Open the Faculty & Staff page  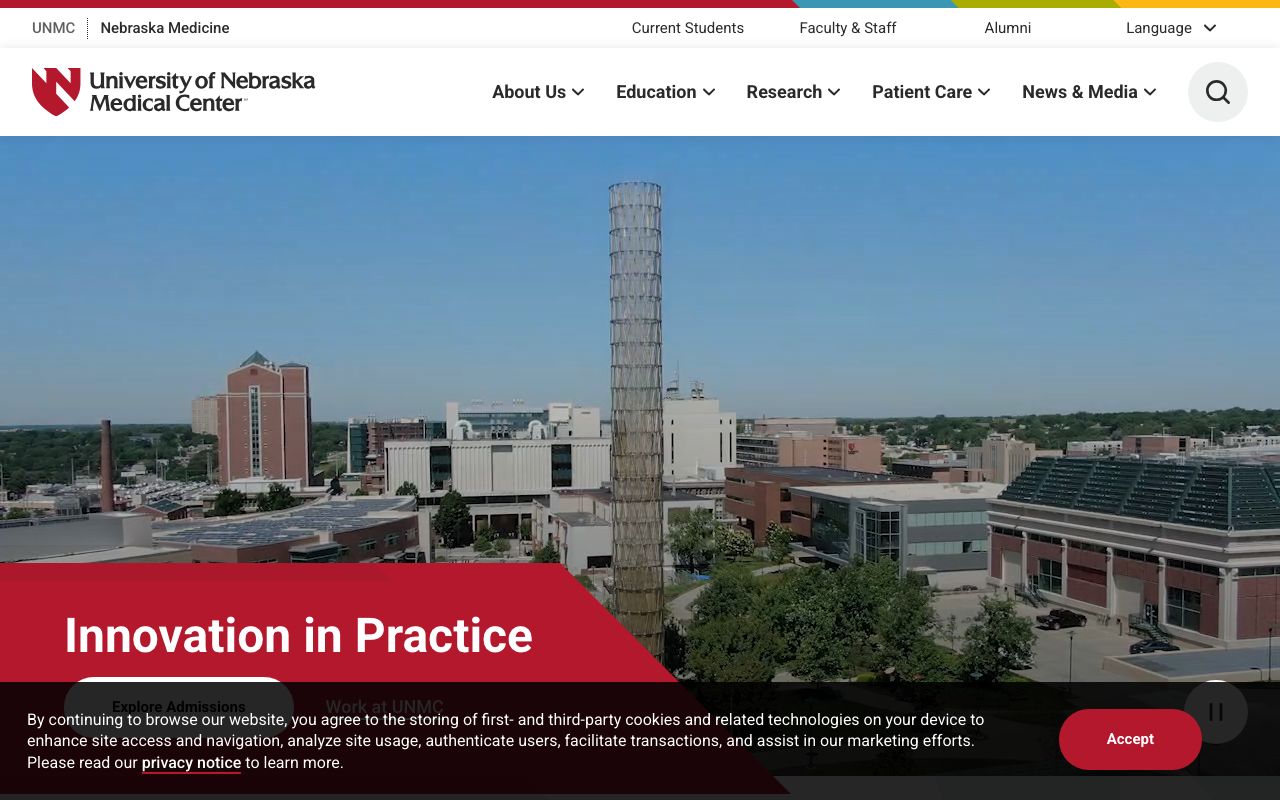point(847,28)
